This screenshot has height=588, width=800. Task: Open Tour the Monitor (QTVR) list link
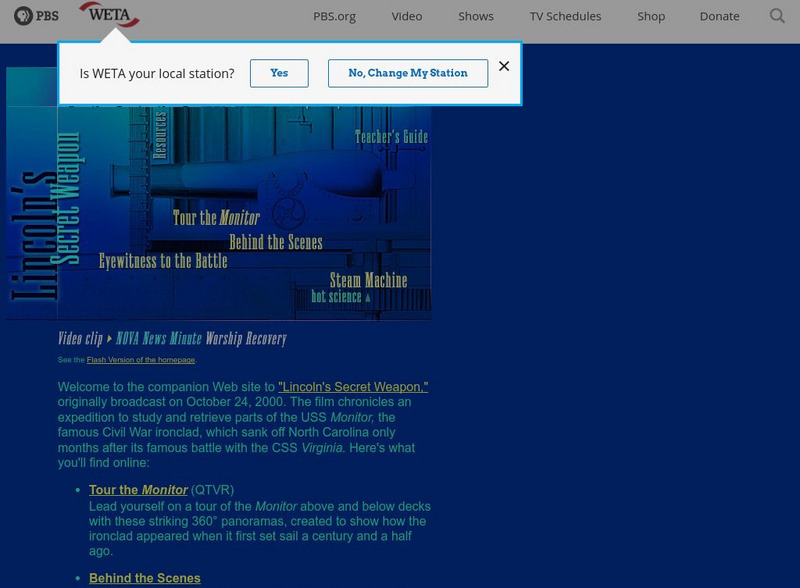coord(138,490)
